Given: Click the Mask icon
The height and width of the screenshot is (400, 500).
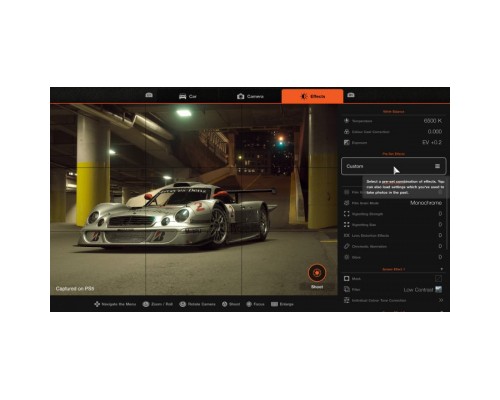Looking at the screenshot, I should pyautogui.click(x=347, y=278).
